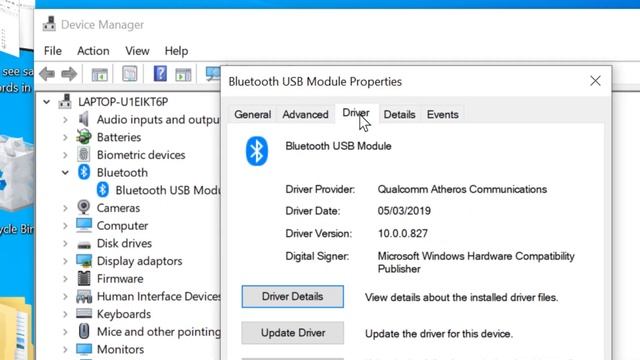Click the Update Driver button
Viewport: 640px width, 360px height.
(293, 333)
